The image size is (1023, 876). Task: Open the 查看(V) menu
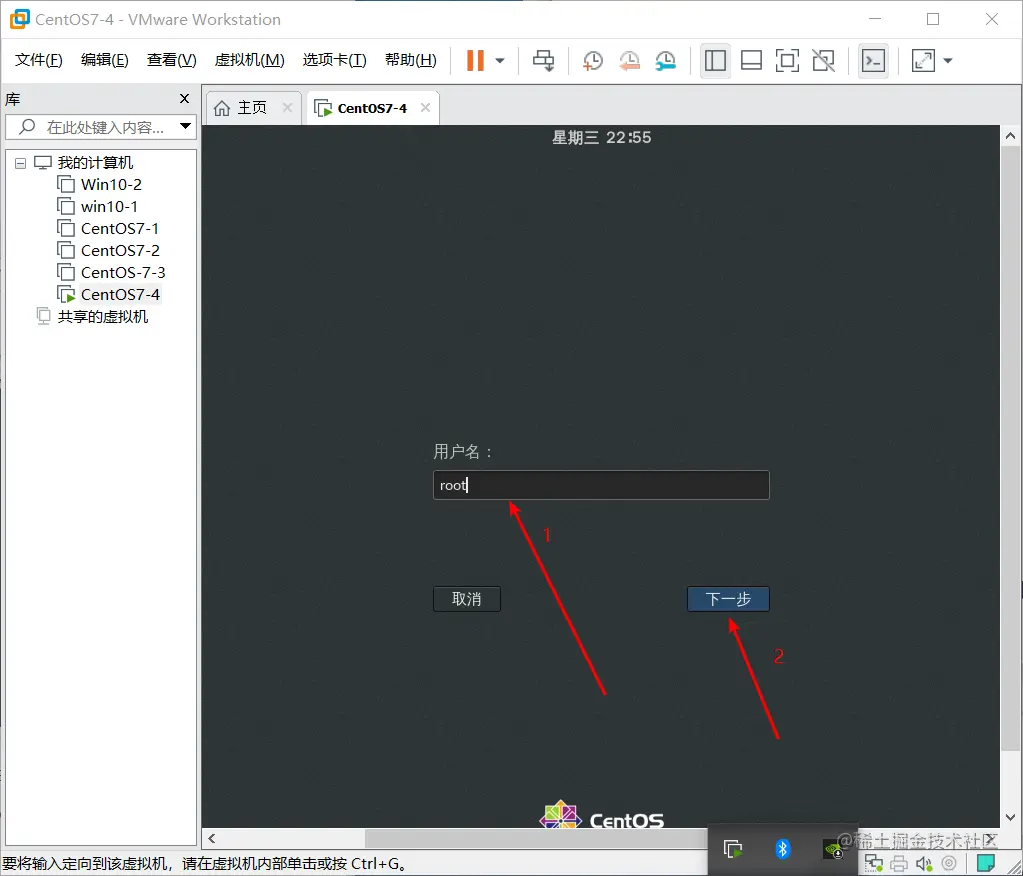[x=171, y=60]
